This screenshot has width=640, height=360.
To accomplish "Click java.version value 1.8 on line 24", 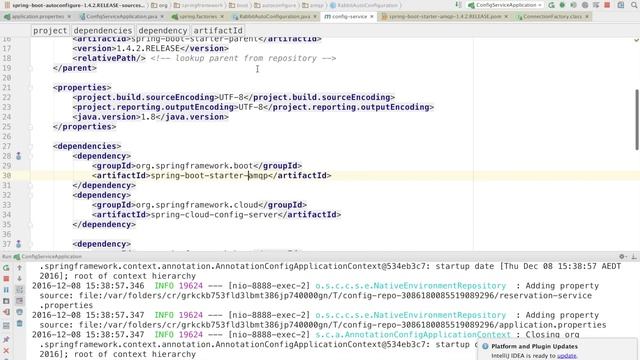I will coord(148,117).
